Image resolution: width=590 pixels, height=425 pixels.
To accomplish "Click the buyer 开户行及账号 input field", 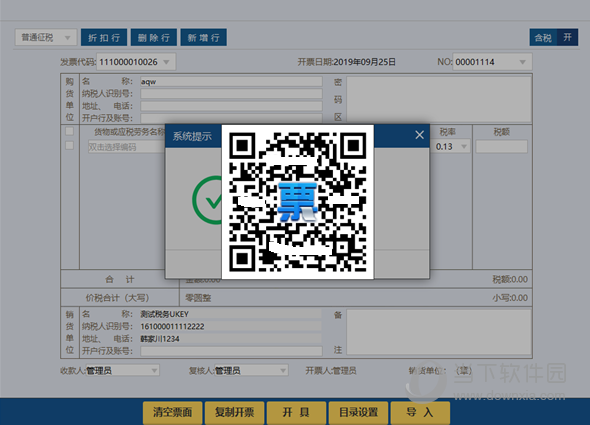I will 231,118.
